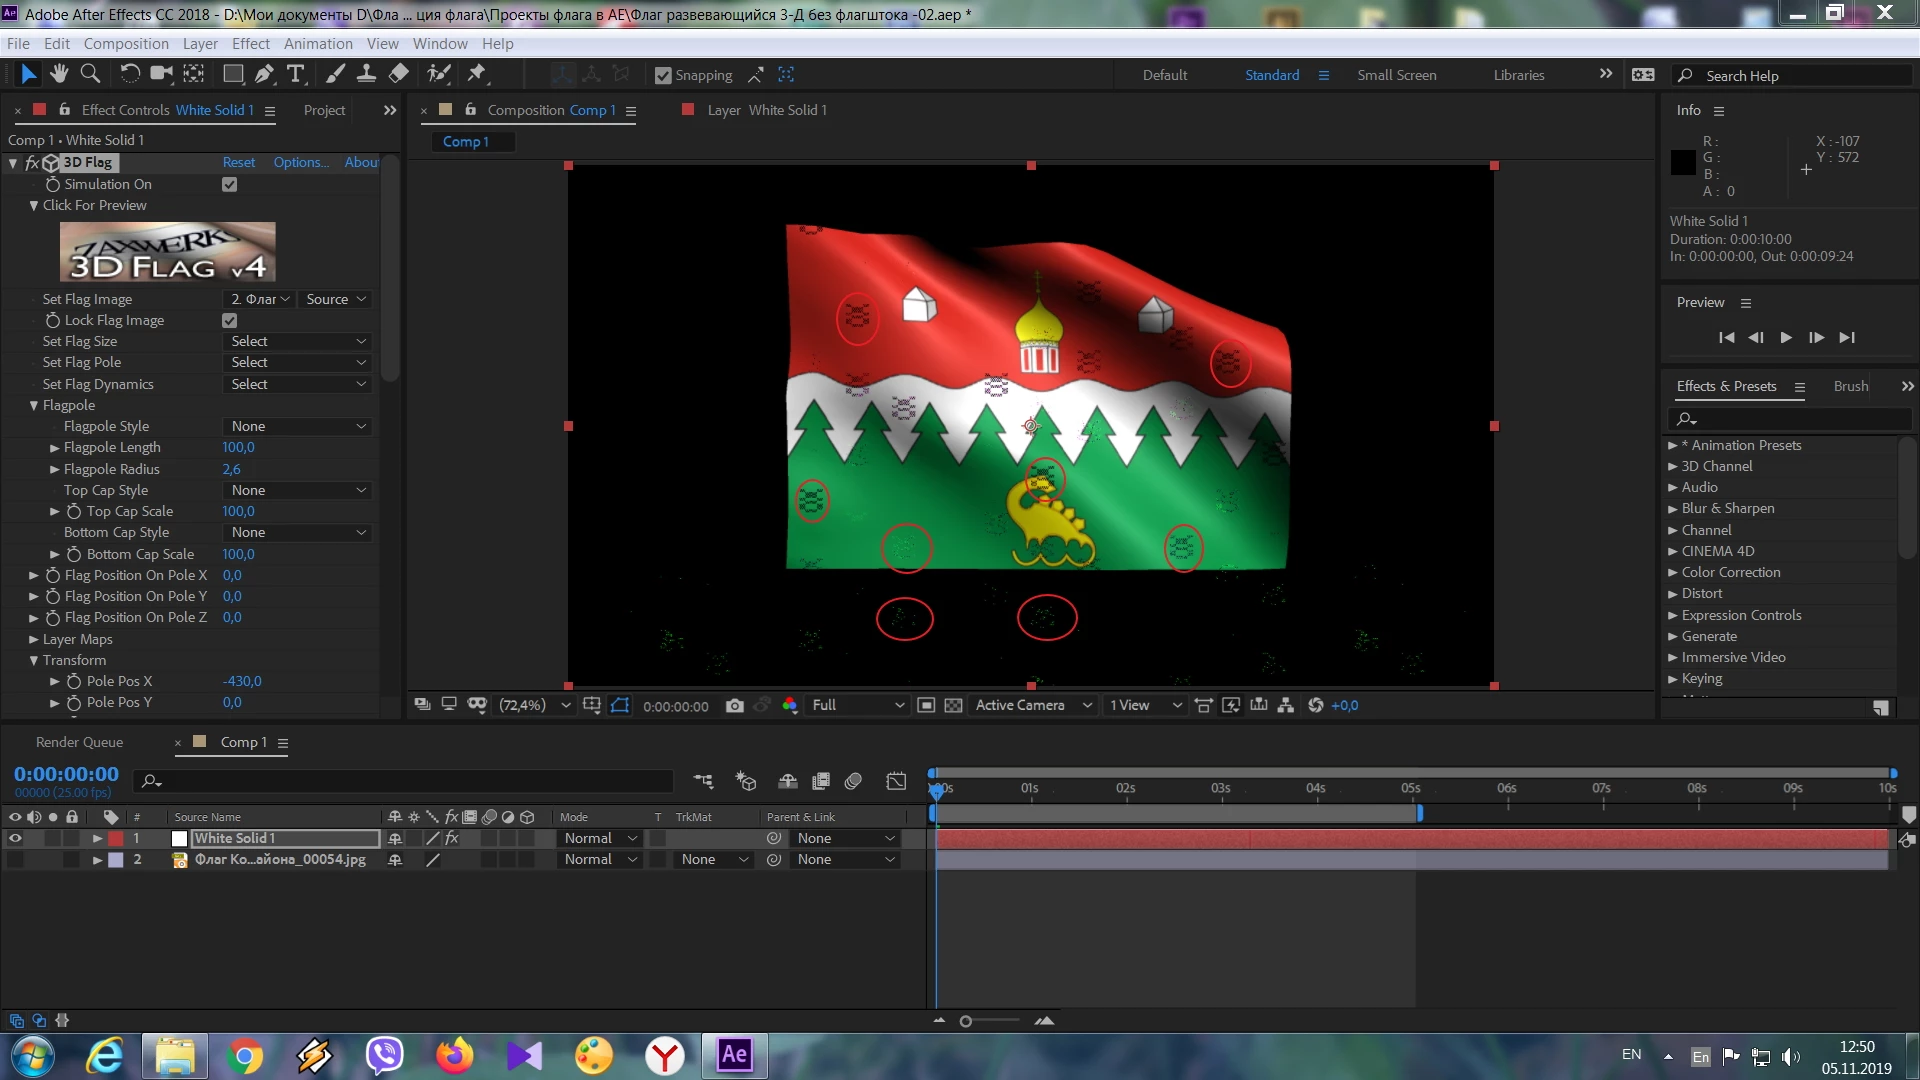1920x1080 pixels.
Task: Toggle the Snapping checkbox
Action: click(x=663, y=76)
